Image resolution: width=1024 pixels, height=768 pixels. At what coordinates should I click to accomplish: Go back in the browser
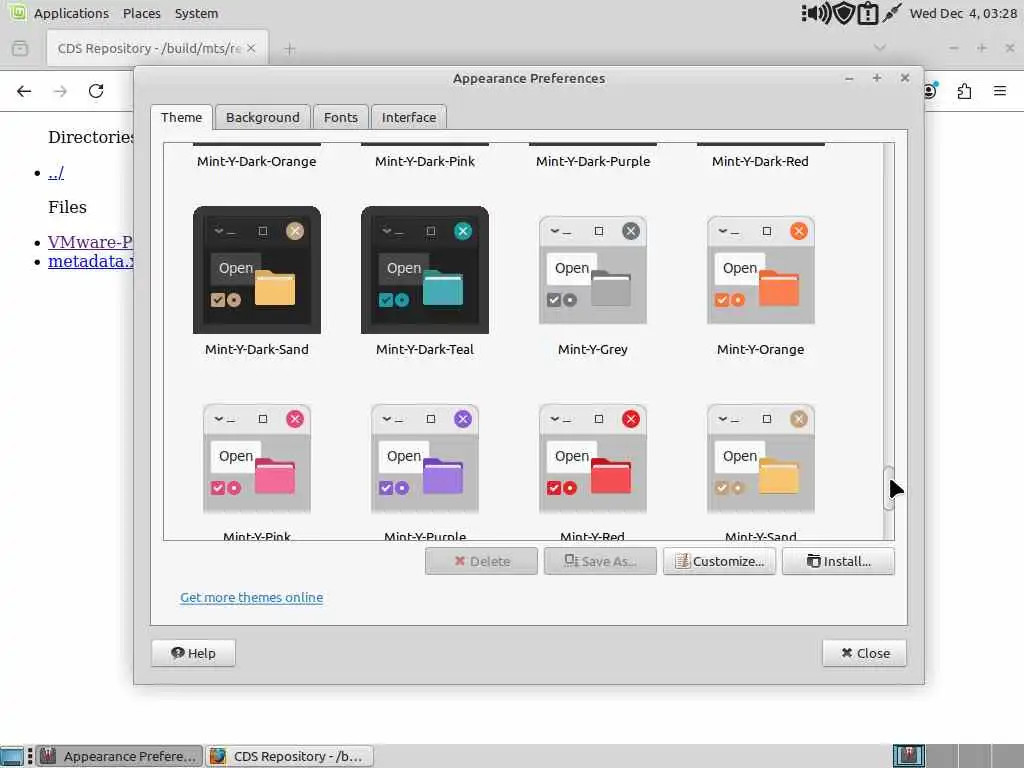point(24,91)
